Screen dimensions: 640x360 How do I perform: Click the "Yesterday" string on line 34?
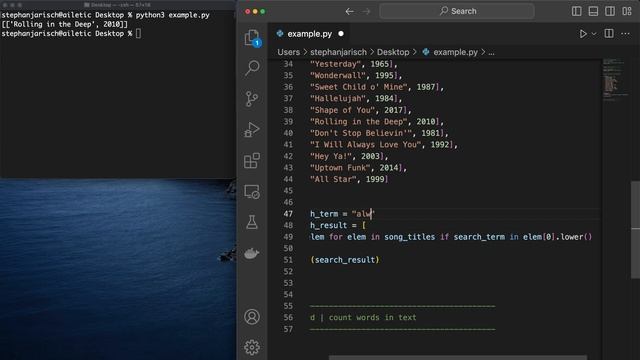coord(336,64)
